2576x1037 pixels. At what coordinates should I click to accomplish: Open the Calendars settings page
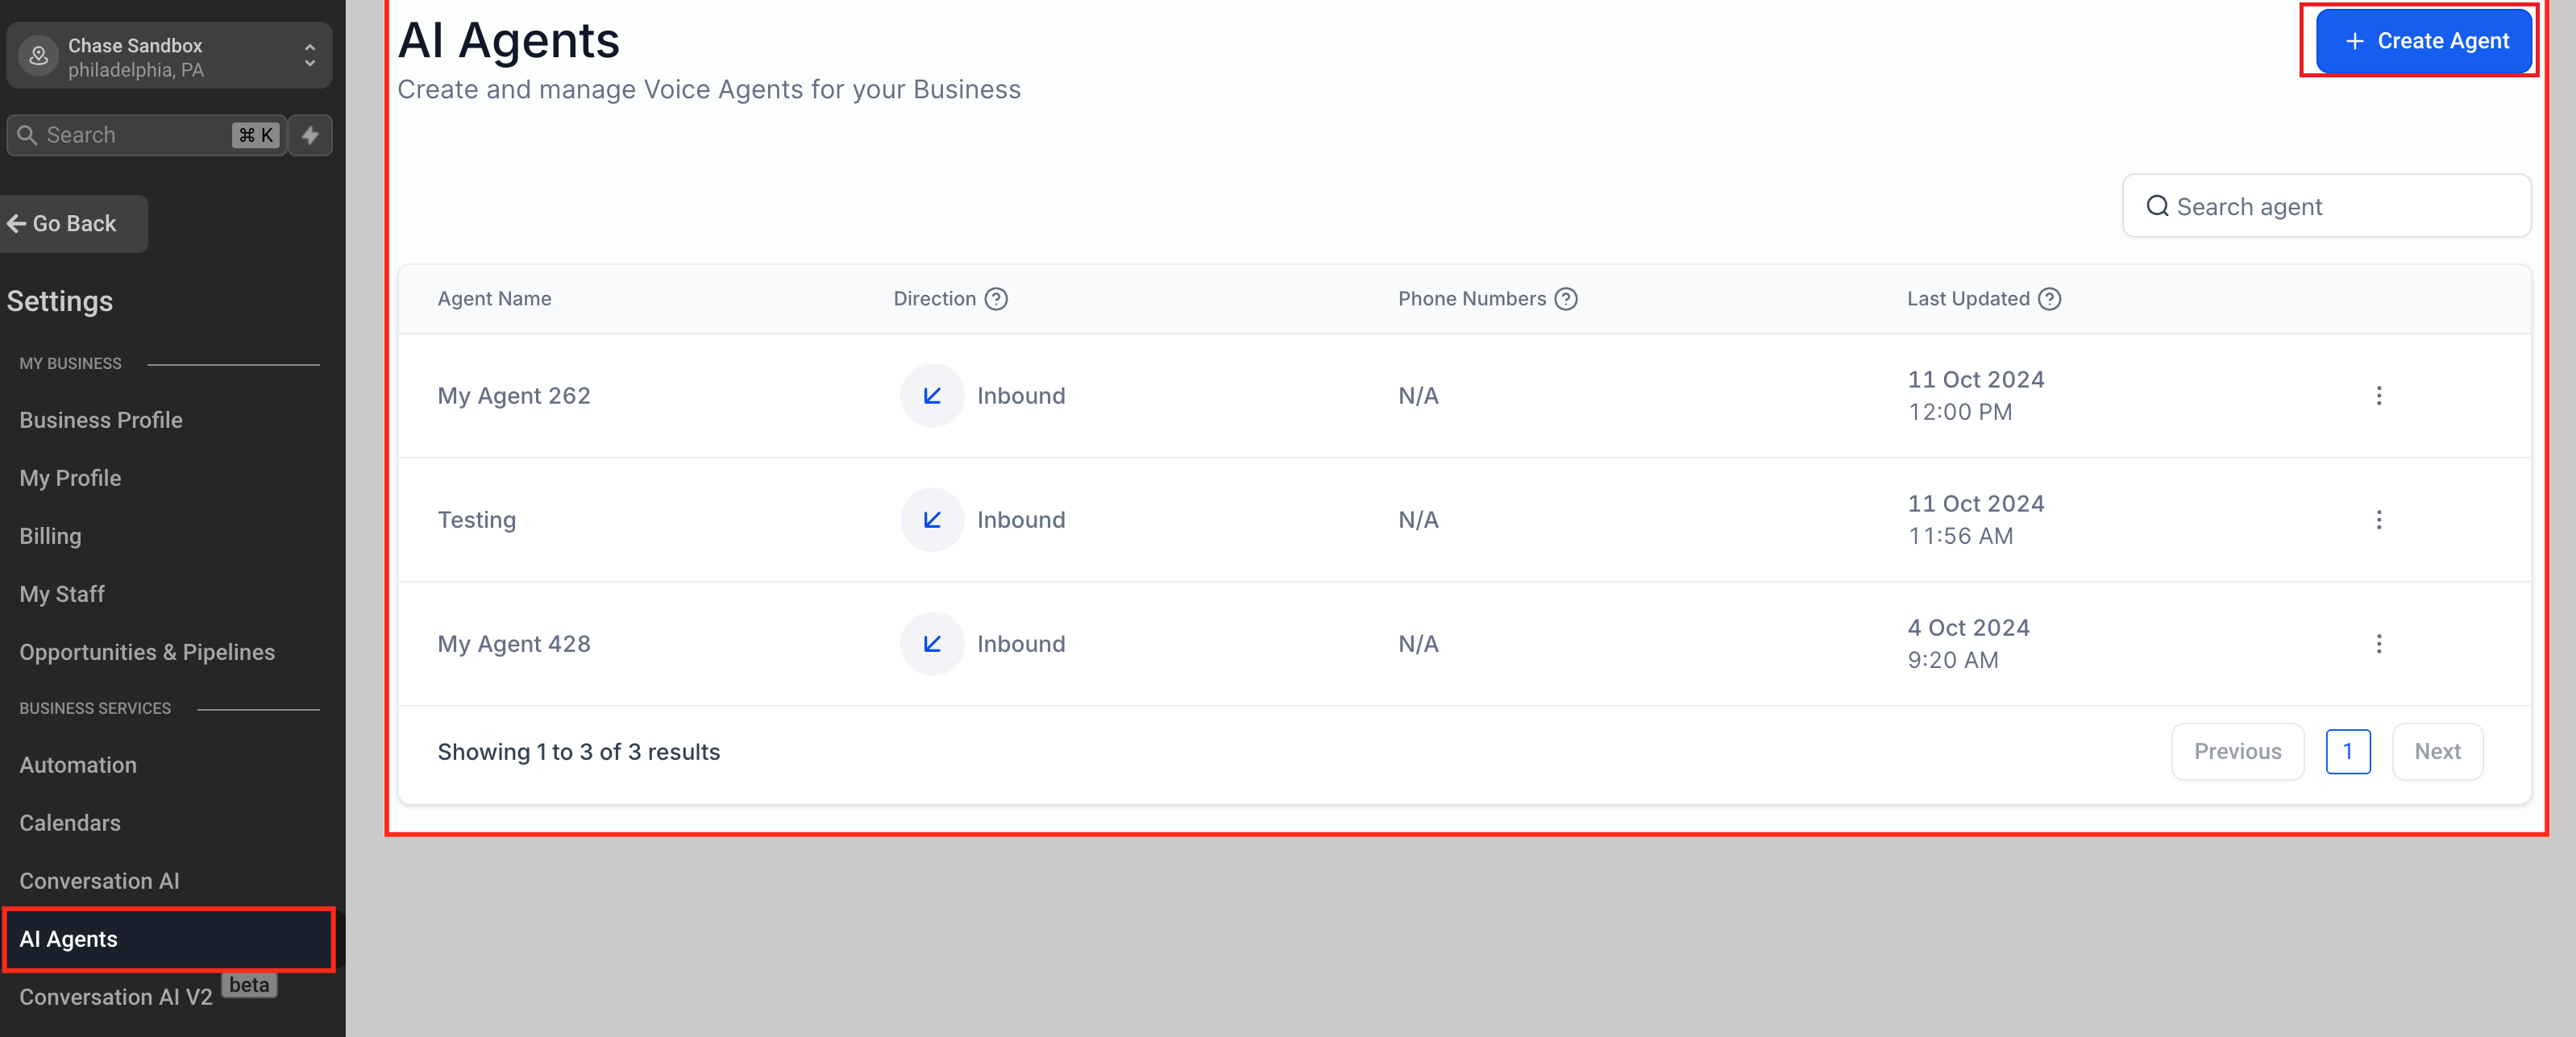(70, 823)
